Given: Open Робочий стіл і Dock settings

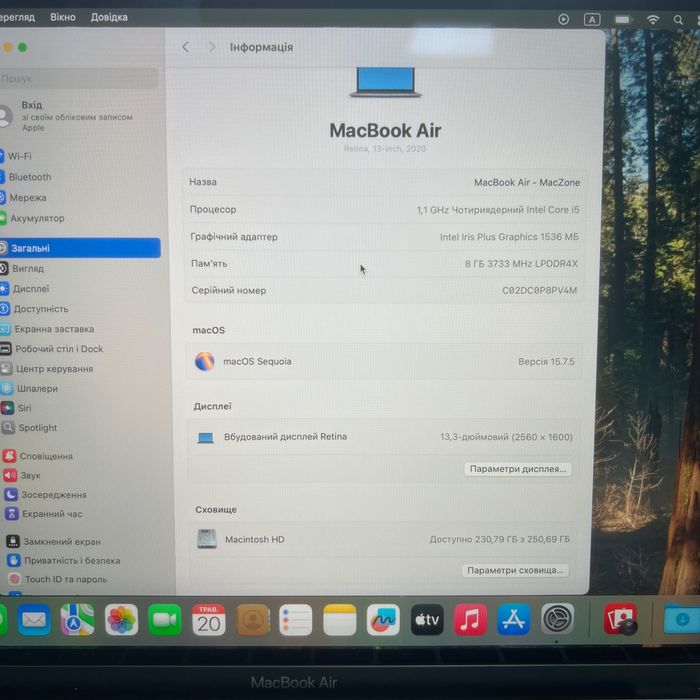Looking at the screenshot, I should (x=80, y=349).
